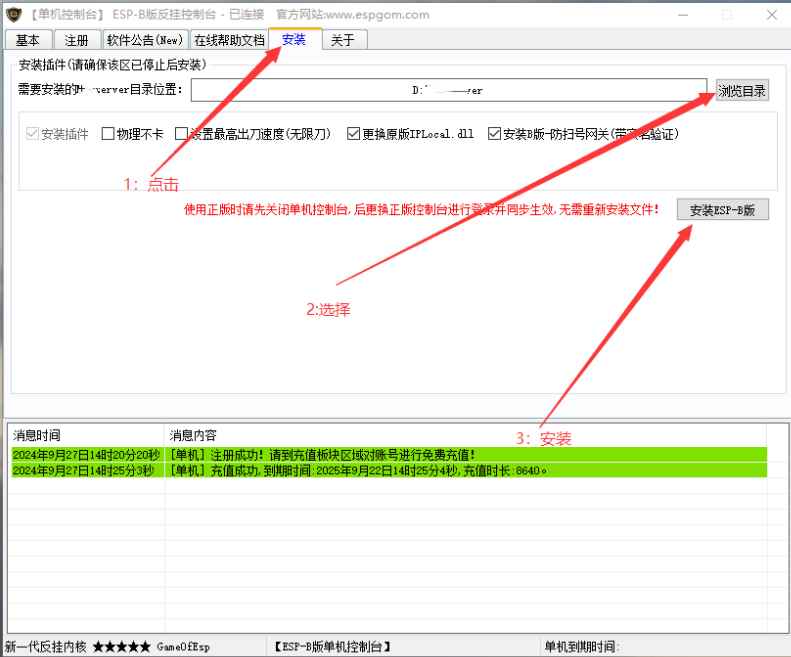791x657 pixels.
Task: Click the 安装ESP-B版 button
Action: click(722, 210)
